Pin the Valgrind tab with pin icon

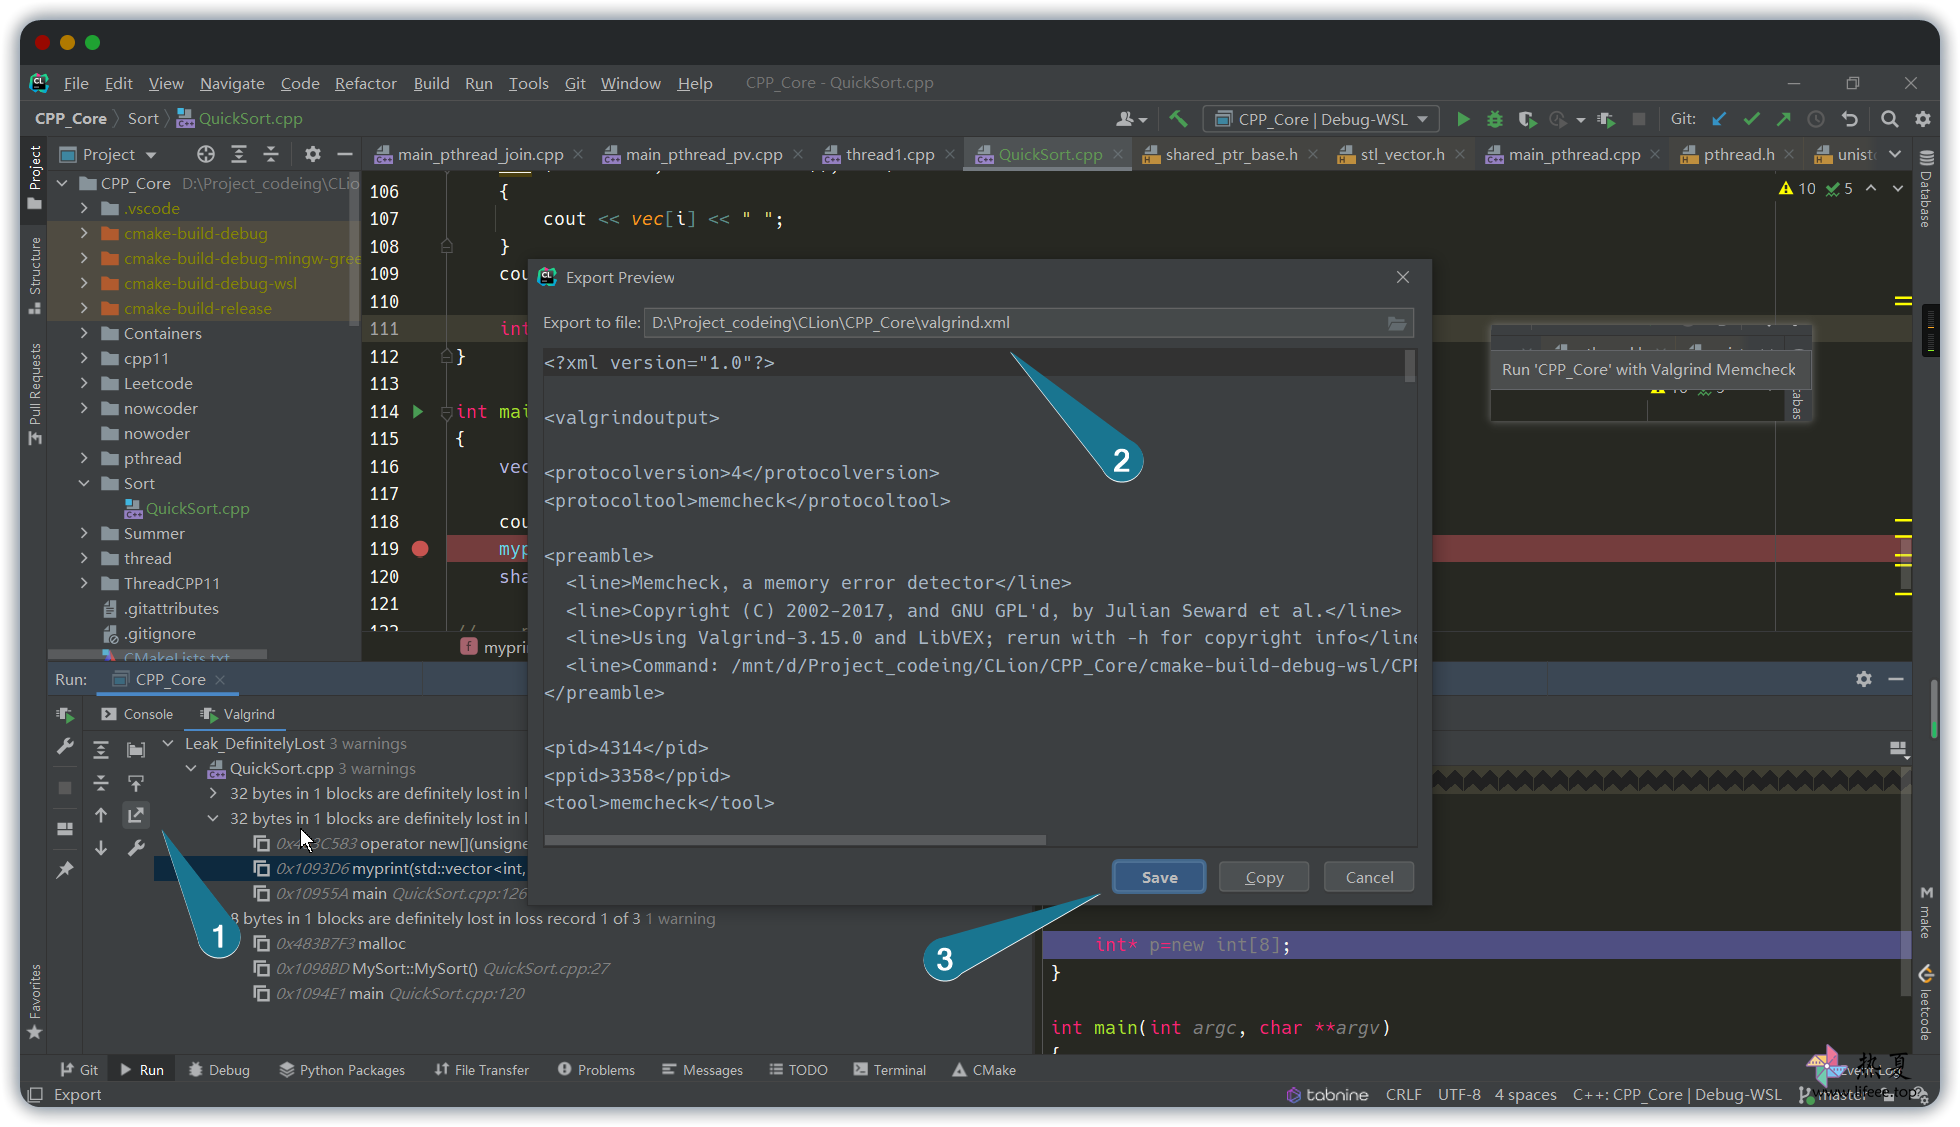tap(65, 870)
